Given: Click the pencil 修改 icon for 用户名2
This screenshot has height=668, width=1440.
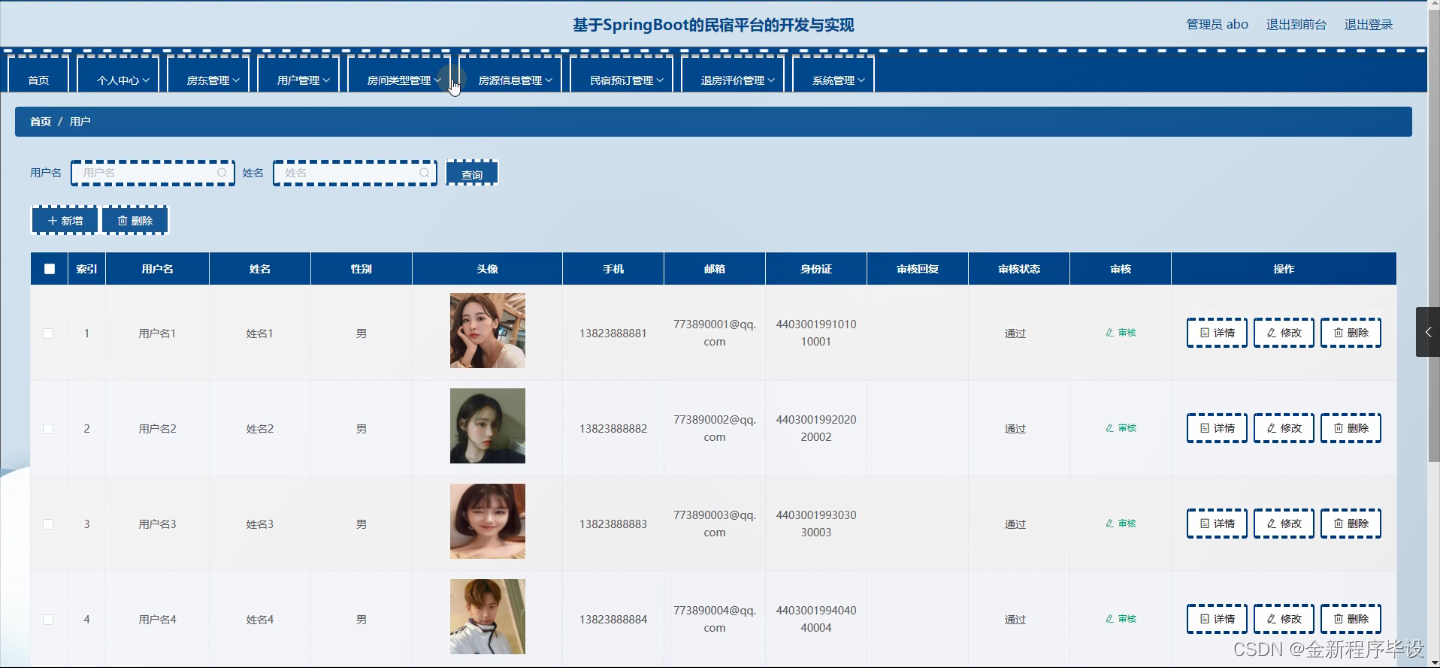Looking at the screenshot, I should [x=1272, y=427].
